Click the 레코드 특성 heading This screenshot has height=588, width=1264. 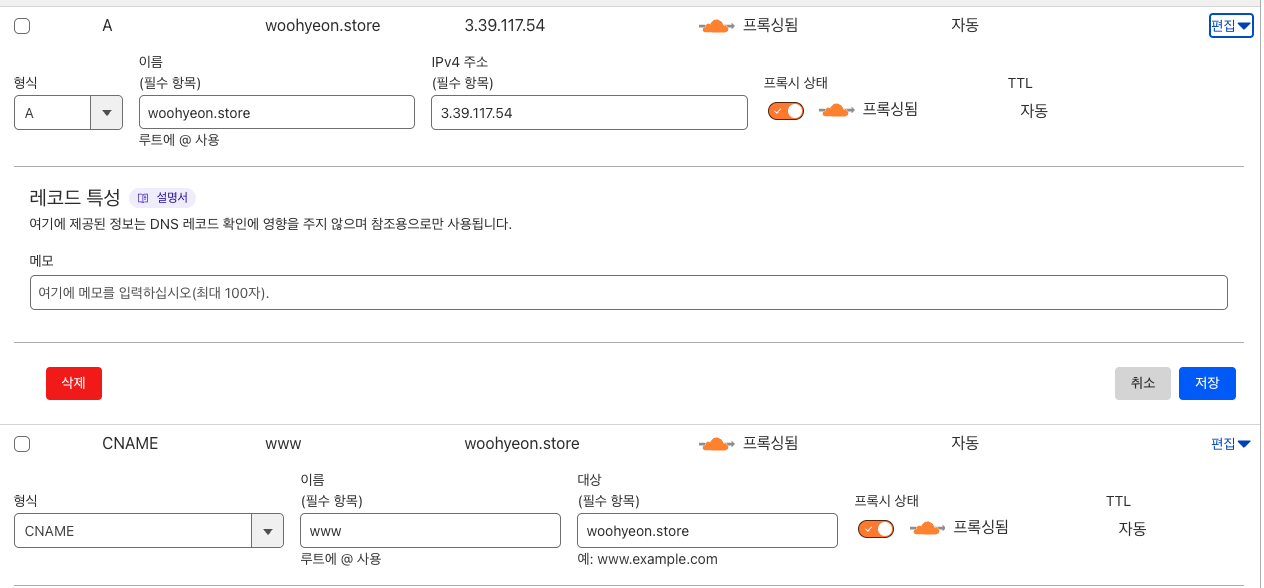pos(75,197)
